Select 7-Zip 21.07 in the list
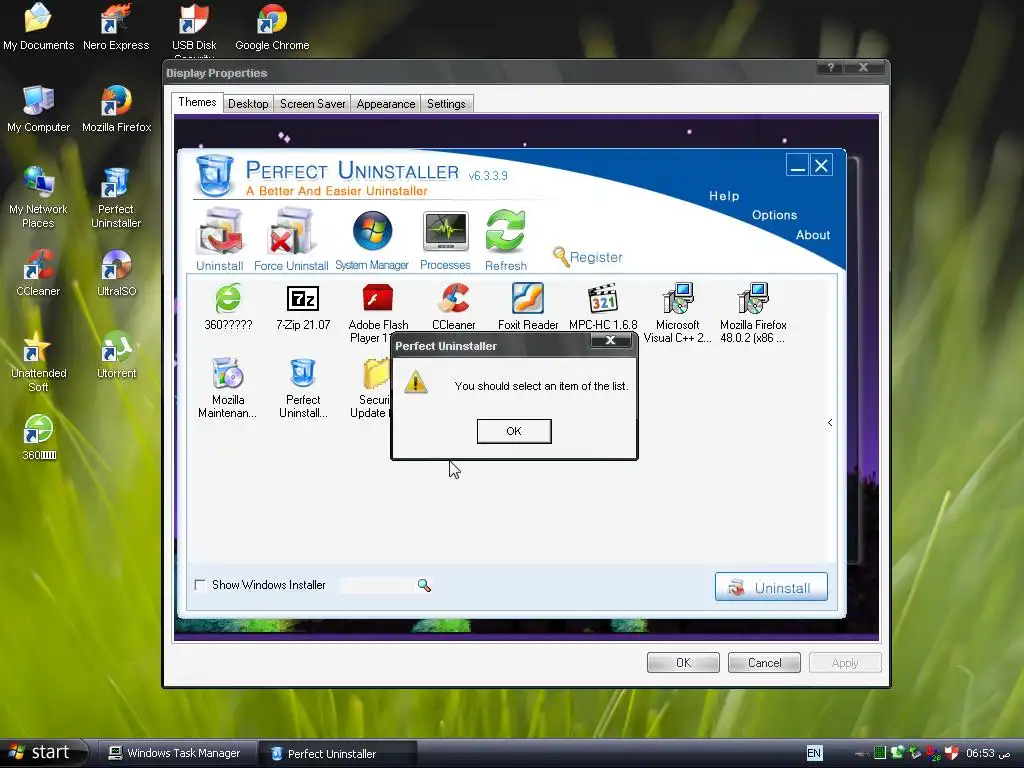 point(303,307)
